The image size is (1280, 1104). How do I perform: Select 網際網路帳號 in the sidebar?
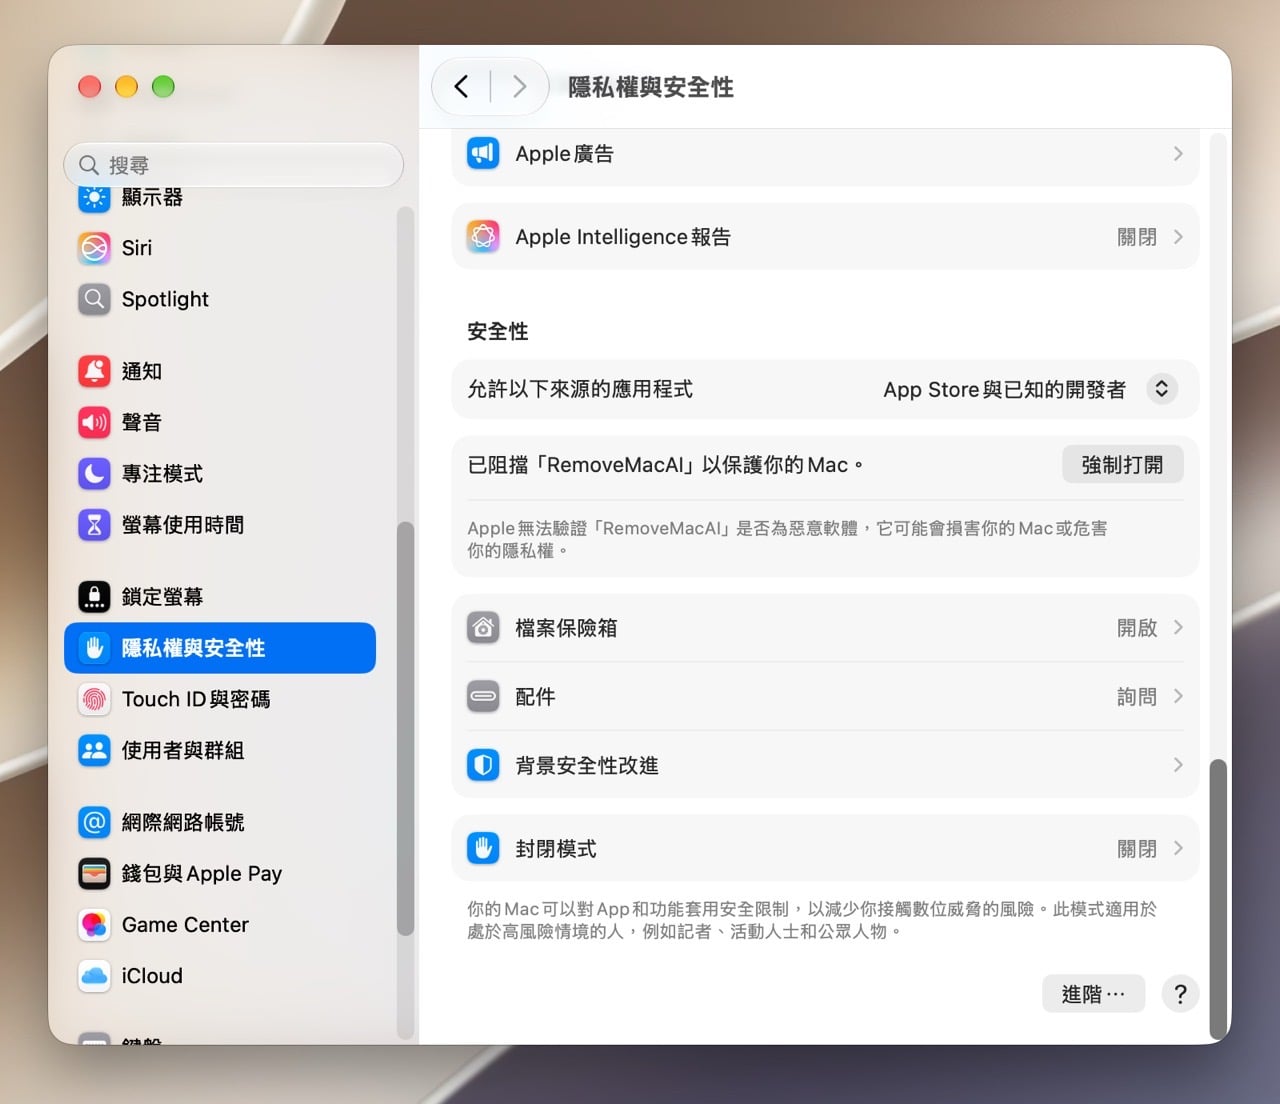220,822
